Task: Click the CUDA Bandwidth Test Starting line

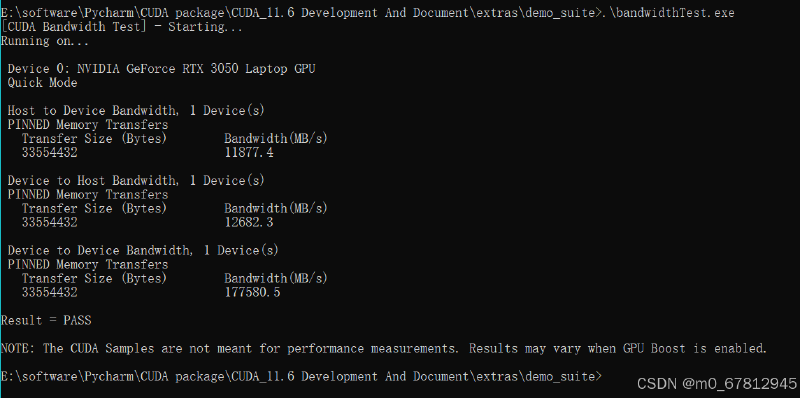Action: (122, 27)
